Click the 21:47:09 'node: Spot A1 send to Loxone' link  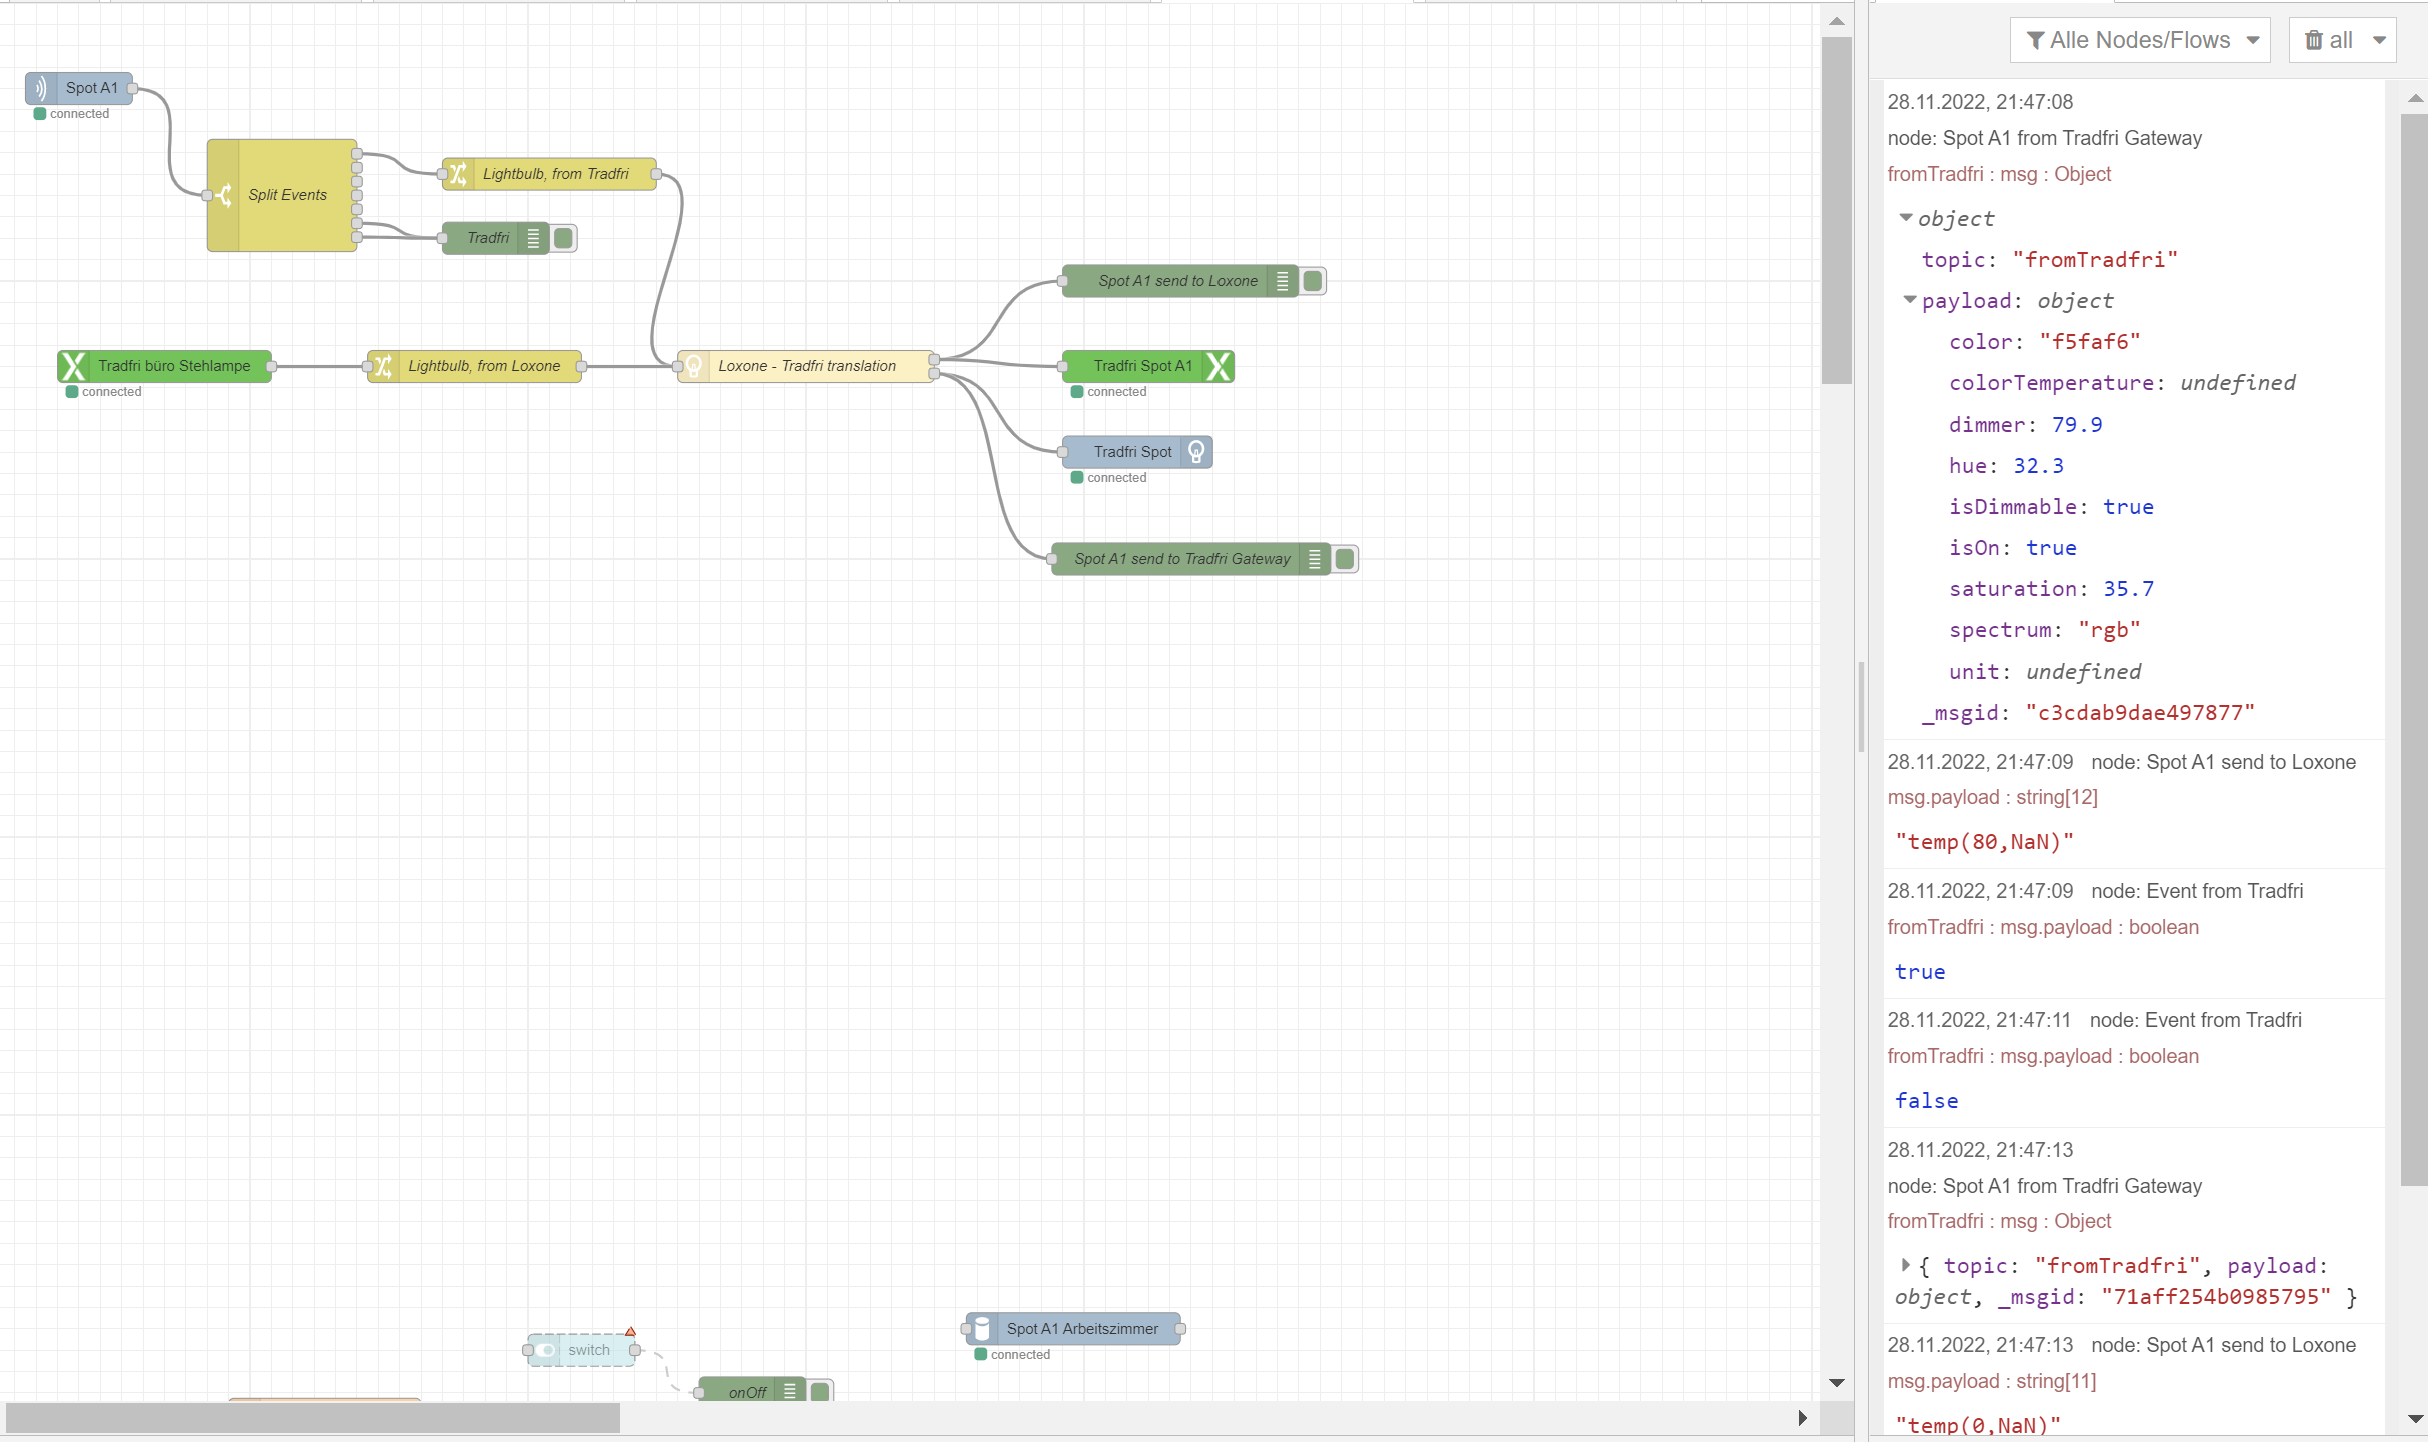[2224, 762]
